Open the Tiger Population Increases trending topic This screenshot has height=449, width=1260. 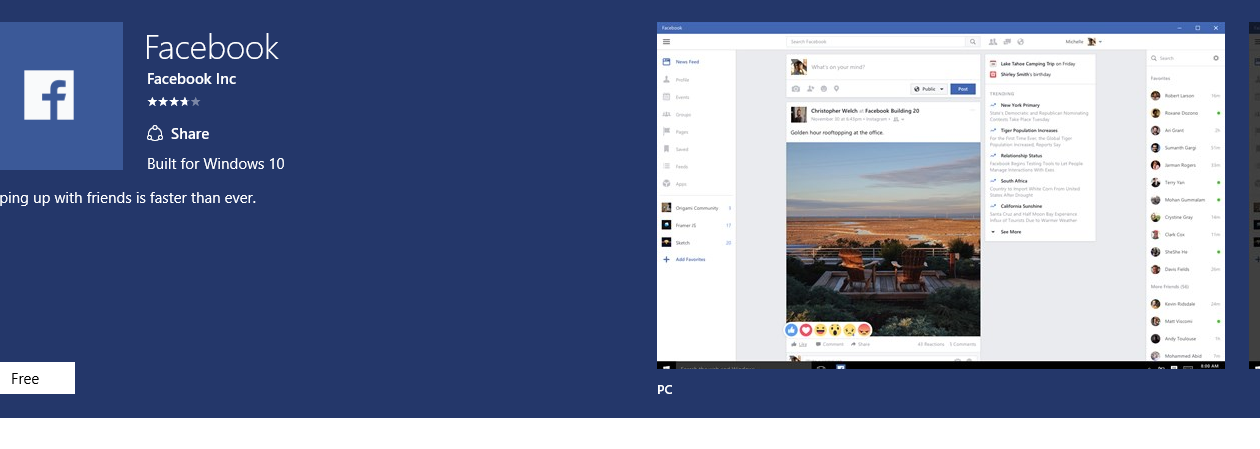[x=1029, y=130]
